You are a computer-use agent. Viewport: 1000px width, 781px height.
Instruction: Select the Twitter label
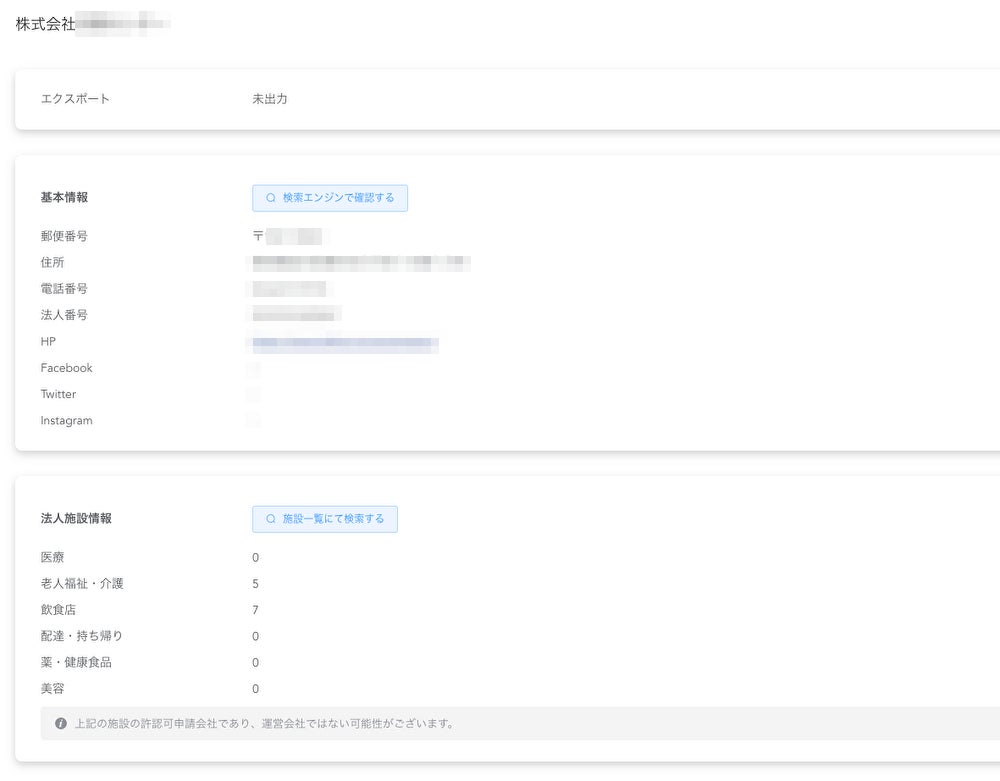click(58, 394)
